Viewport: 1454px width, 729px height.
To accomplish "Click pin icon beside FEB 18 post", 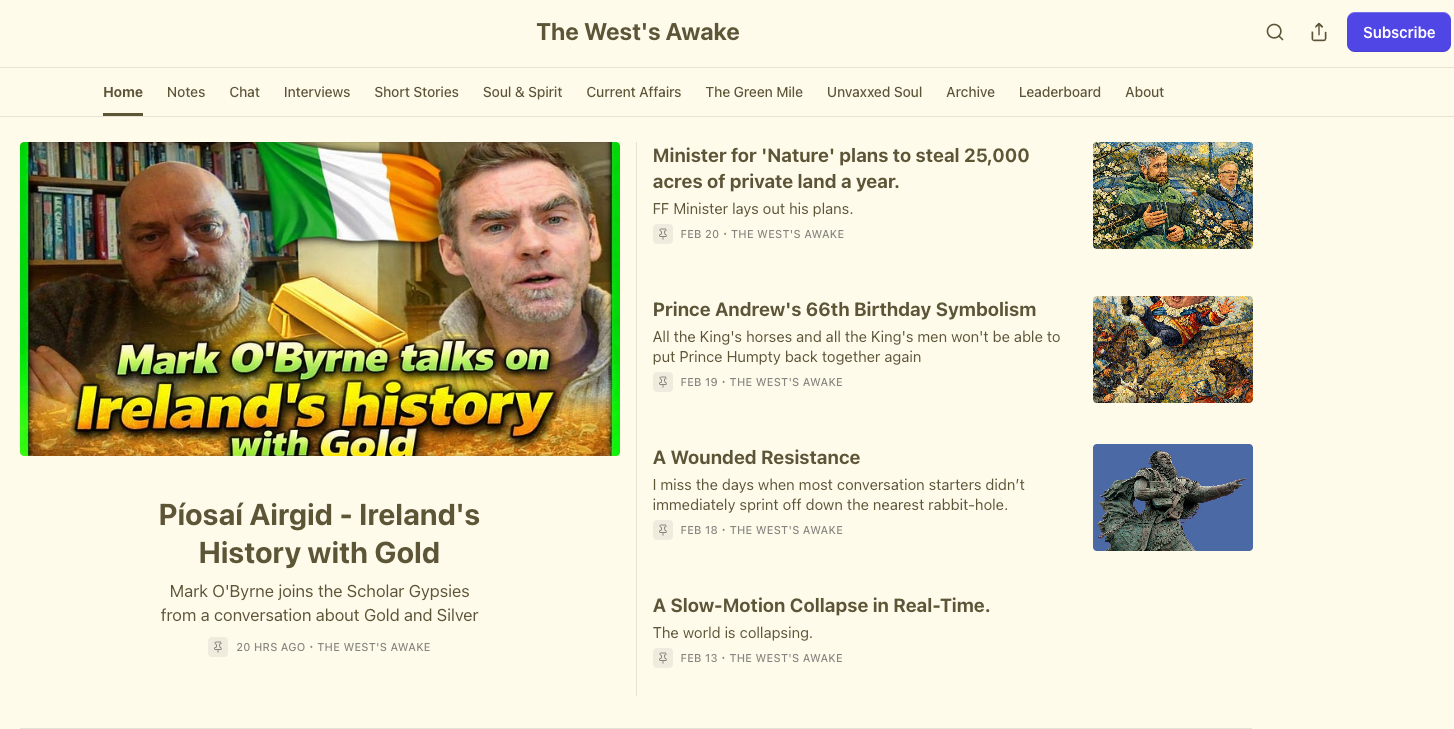I will (663, 530).
